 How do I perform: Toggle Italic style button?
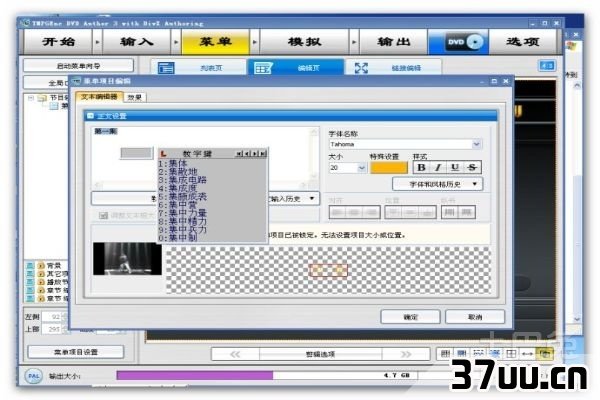tap(438, 168)
